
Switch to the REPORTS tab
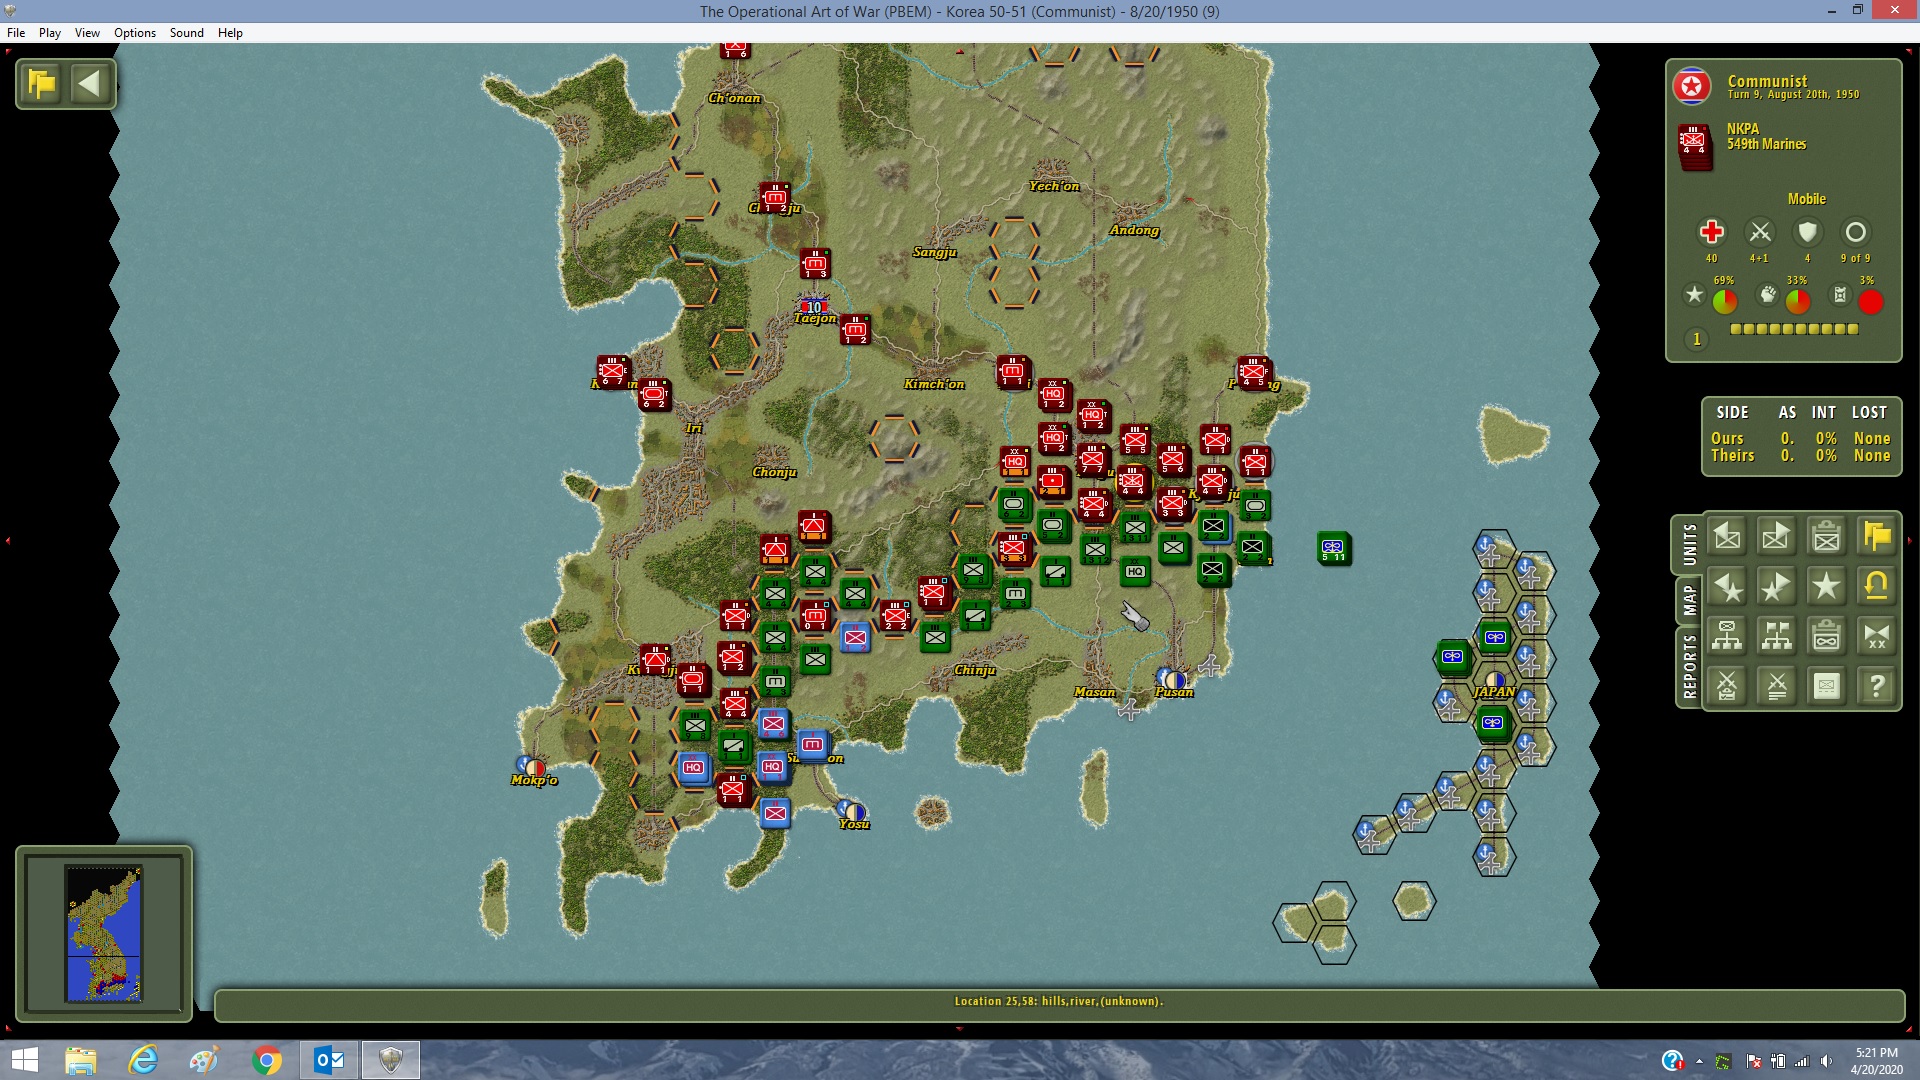coord(1689,667)
